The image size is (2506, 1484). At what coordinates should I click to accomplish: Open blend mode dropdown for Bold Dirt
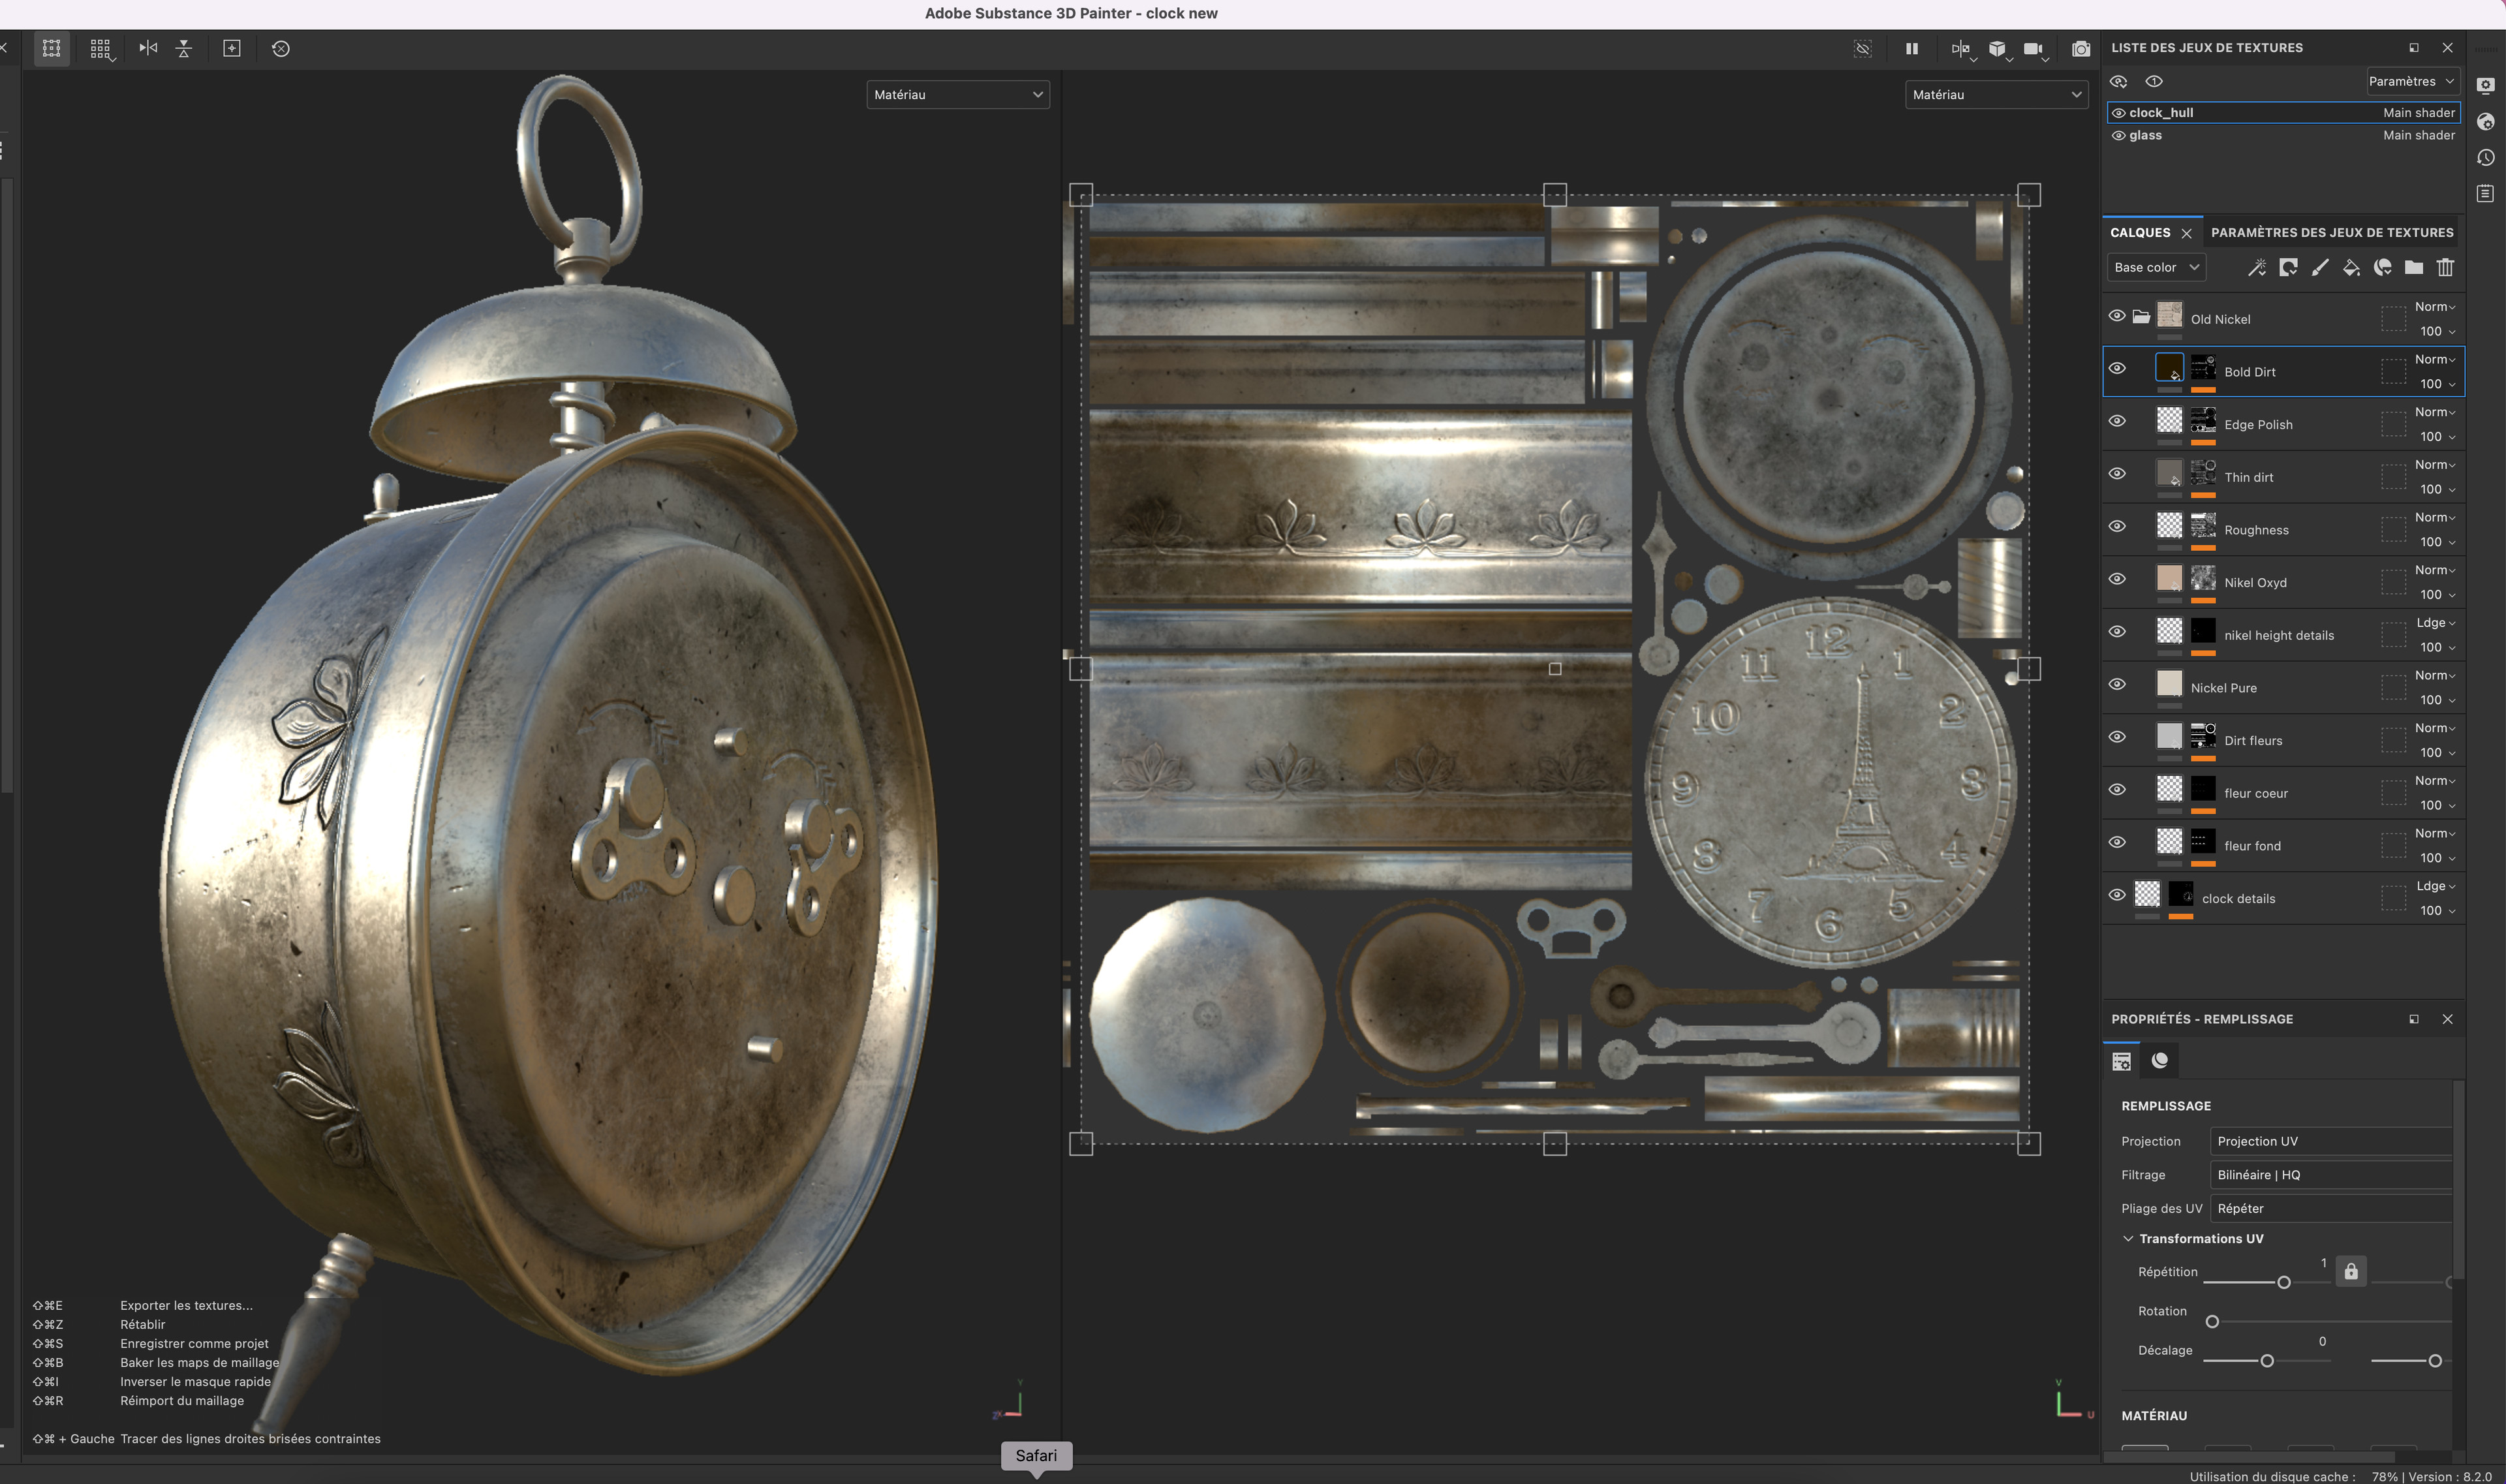pos(2435,359)
